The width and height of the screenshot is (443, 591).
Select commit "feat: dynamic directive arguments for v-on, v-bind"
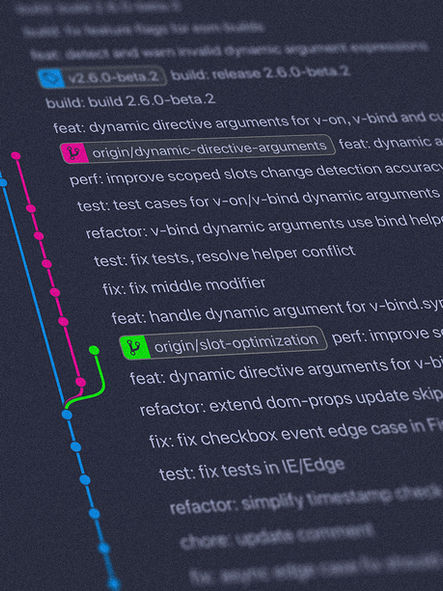pyautogui.click(x=248, y=123)
